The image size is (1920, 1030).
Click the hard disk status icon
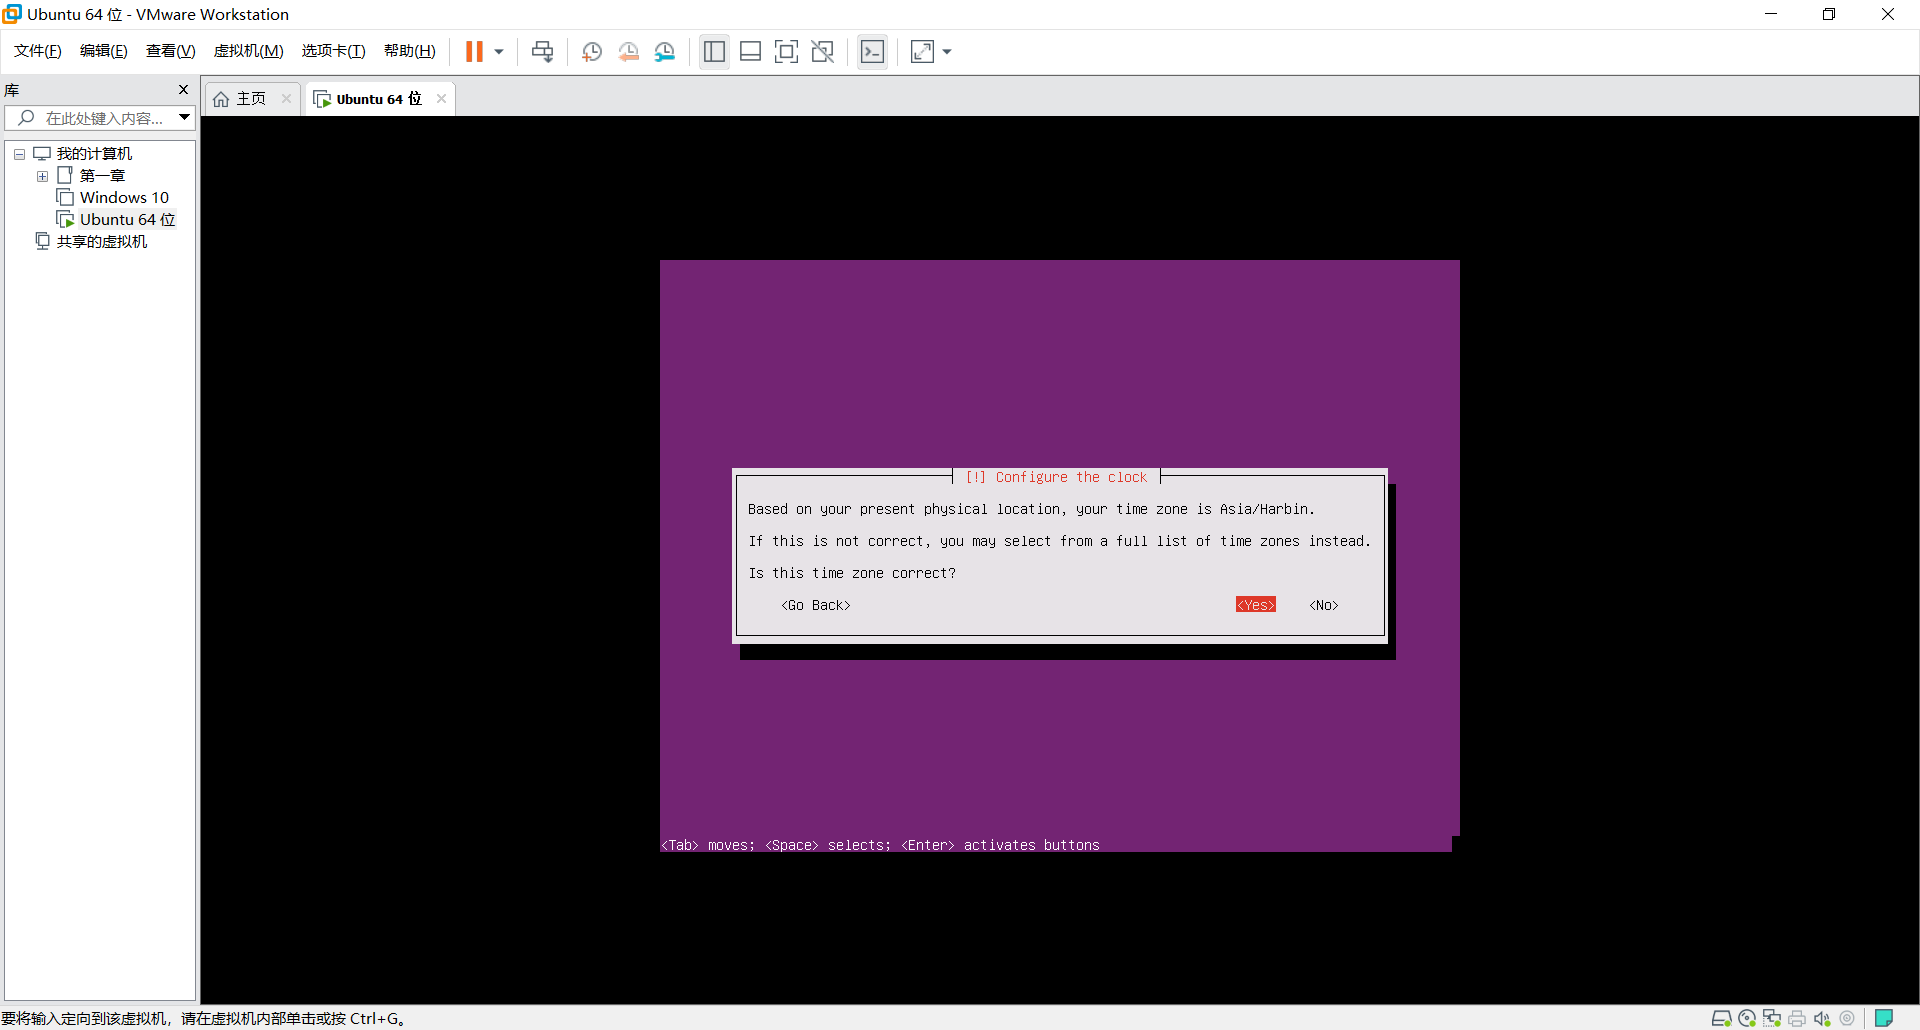click(x=1721, y=1019)
